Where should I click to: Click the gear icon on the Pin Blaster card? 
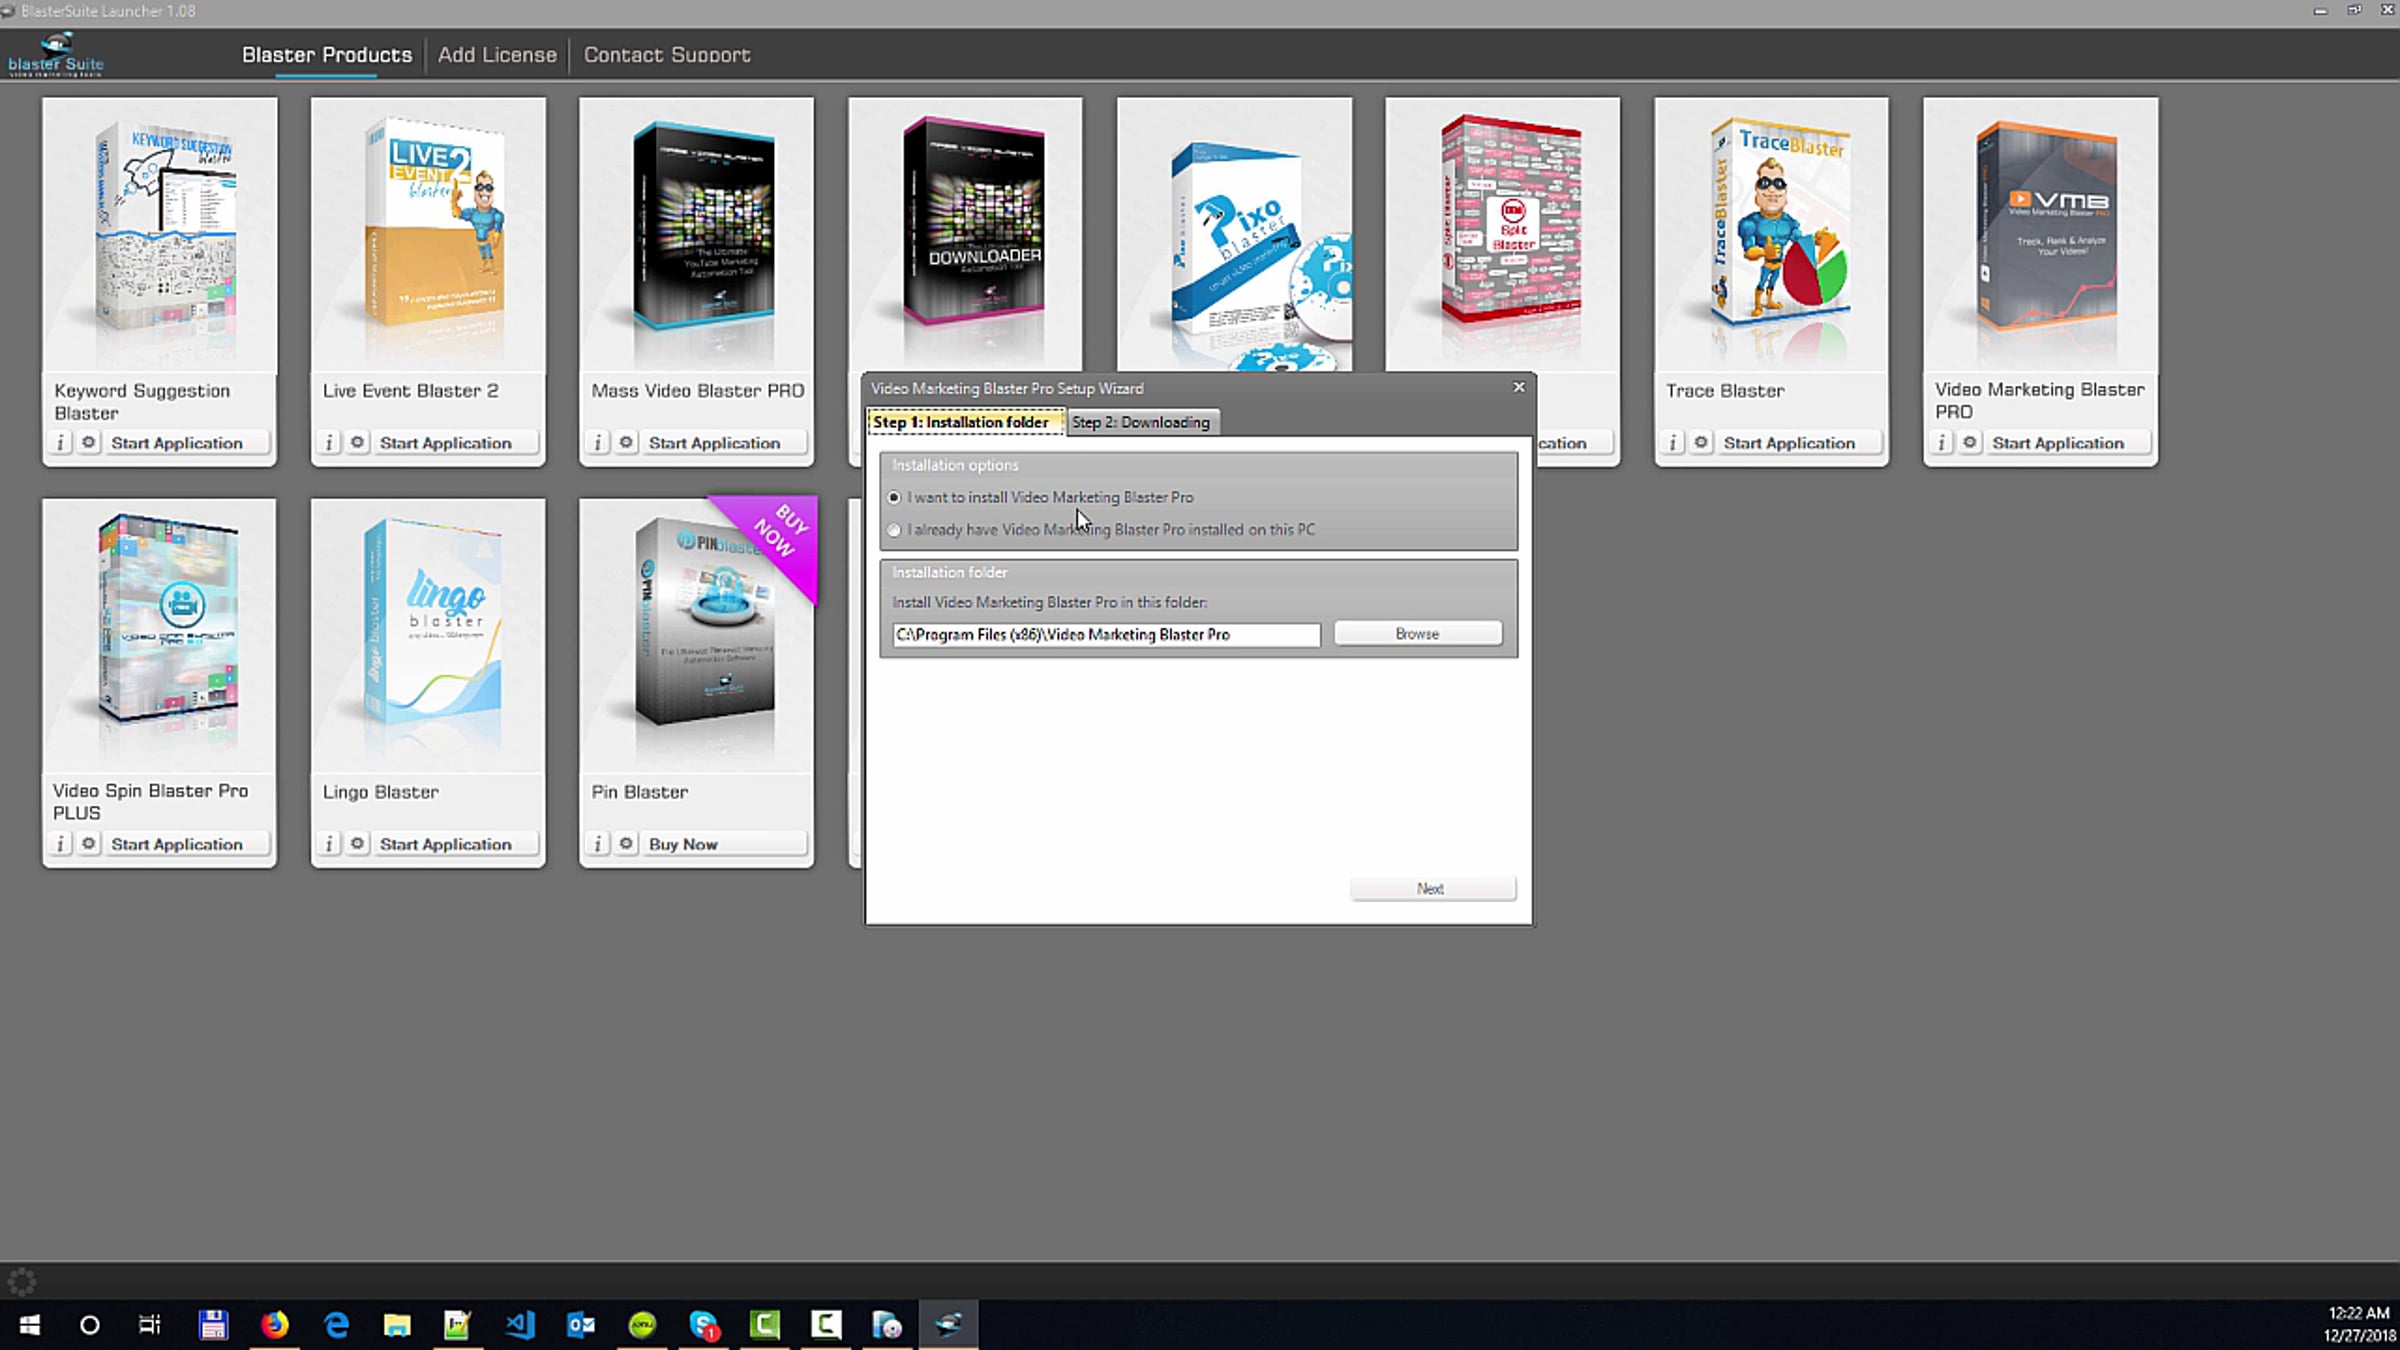[x=627, y=844]
